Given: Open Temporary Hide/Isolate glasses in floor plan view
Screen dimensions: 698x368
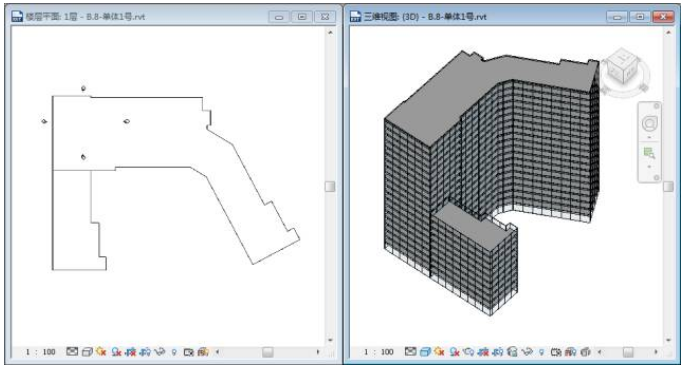Looking at the screenshot, I should pos(159,352).
